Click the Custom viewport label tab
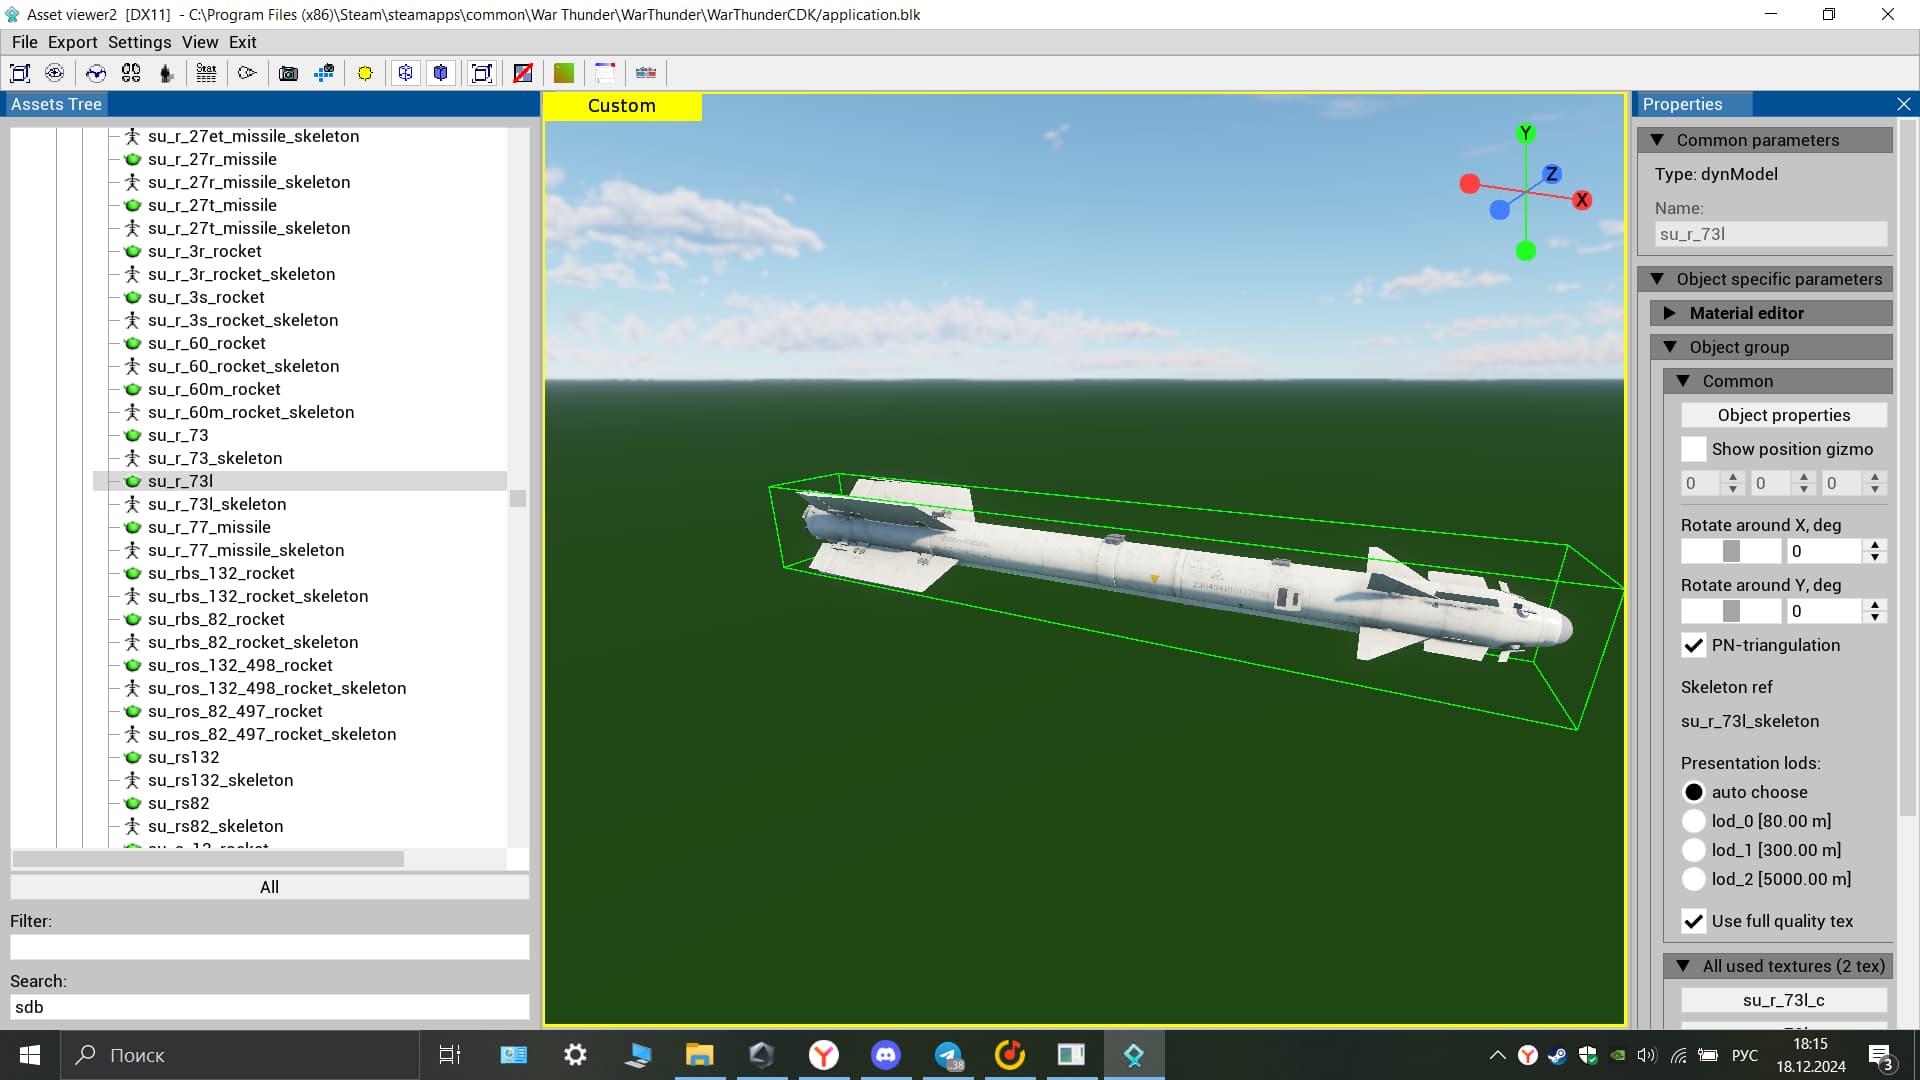This screenshot has height=1080, width=1920. coord(622,106)
